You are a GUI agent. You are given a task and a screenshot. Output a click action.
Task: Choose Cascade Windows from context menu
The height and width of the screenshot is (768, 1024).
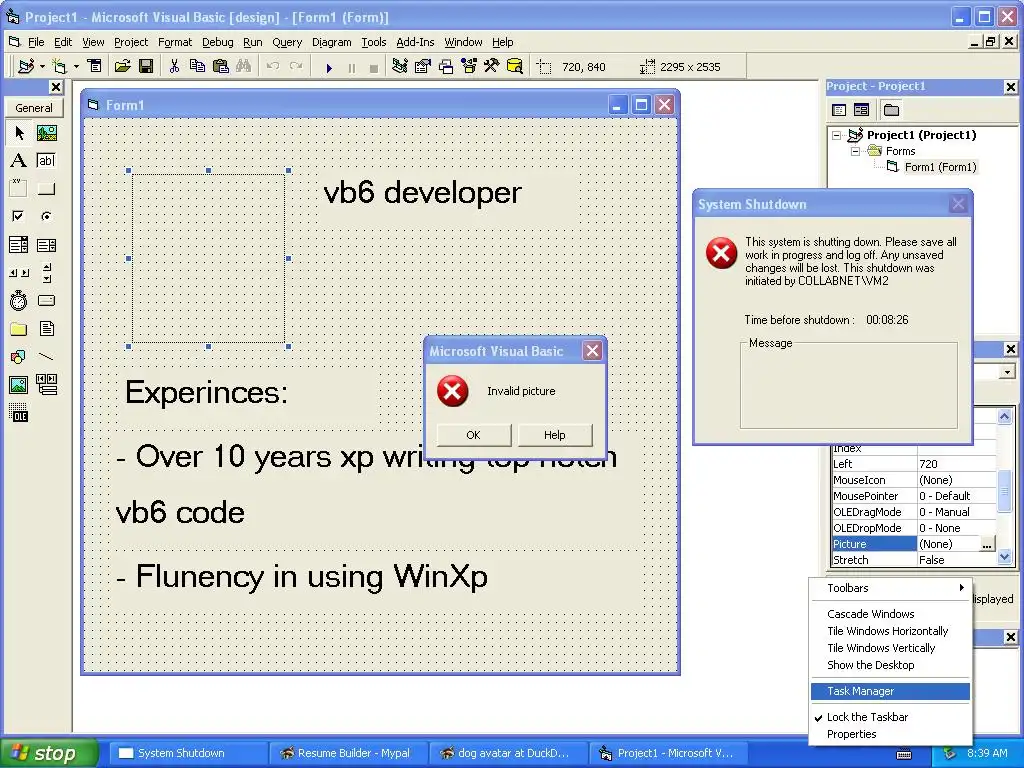tap(891, 614)
